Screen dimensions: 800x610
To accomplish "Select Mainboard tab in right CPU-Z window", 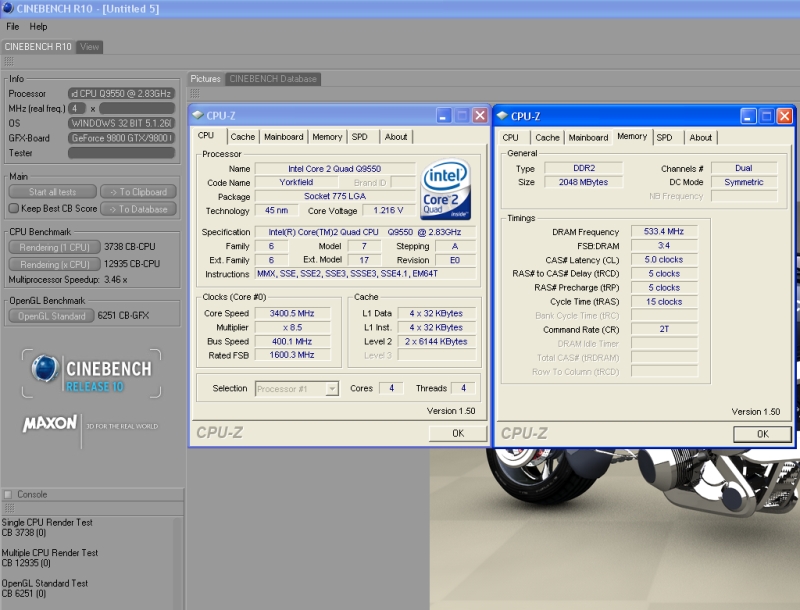I will (x=588, y=137).
